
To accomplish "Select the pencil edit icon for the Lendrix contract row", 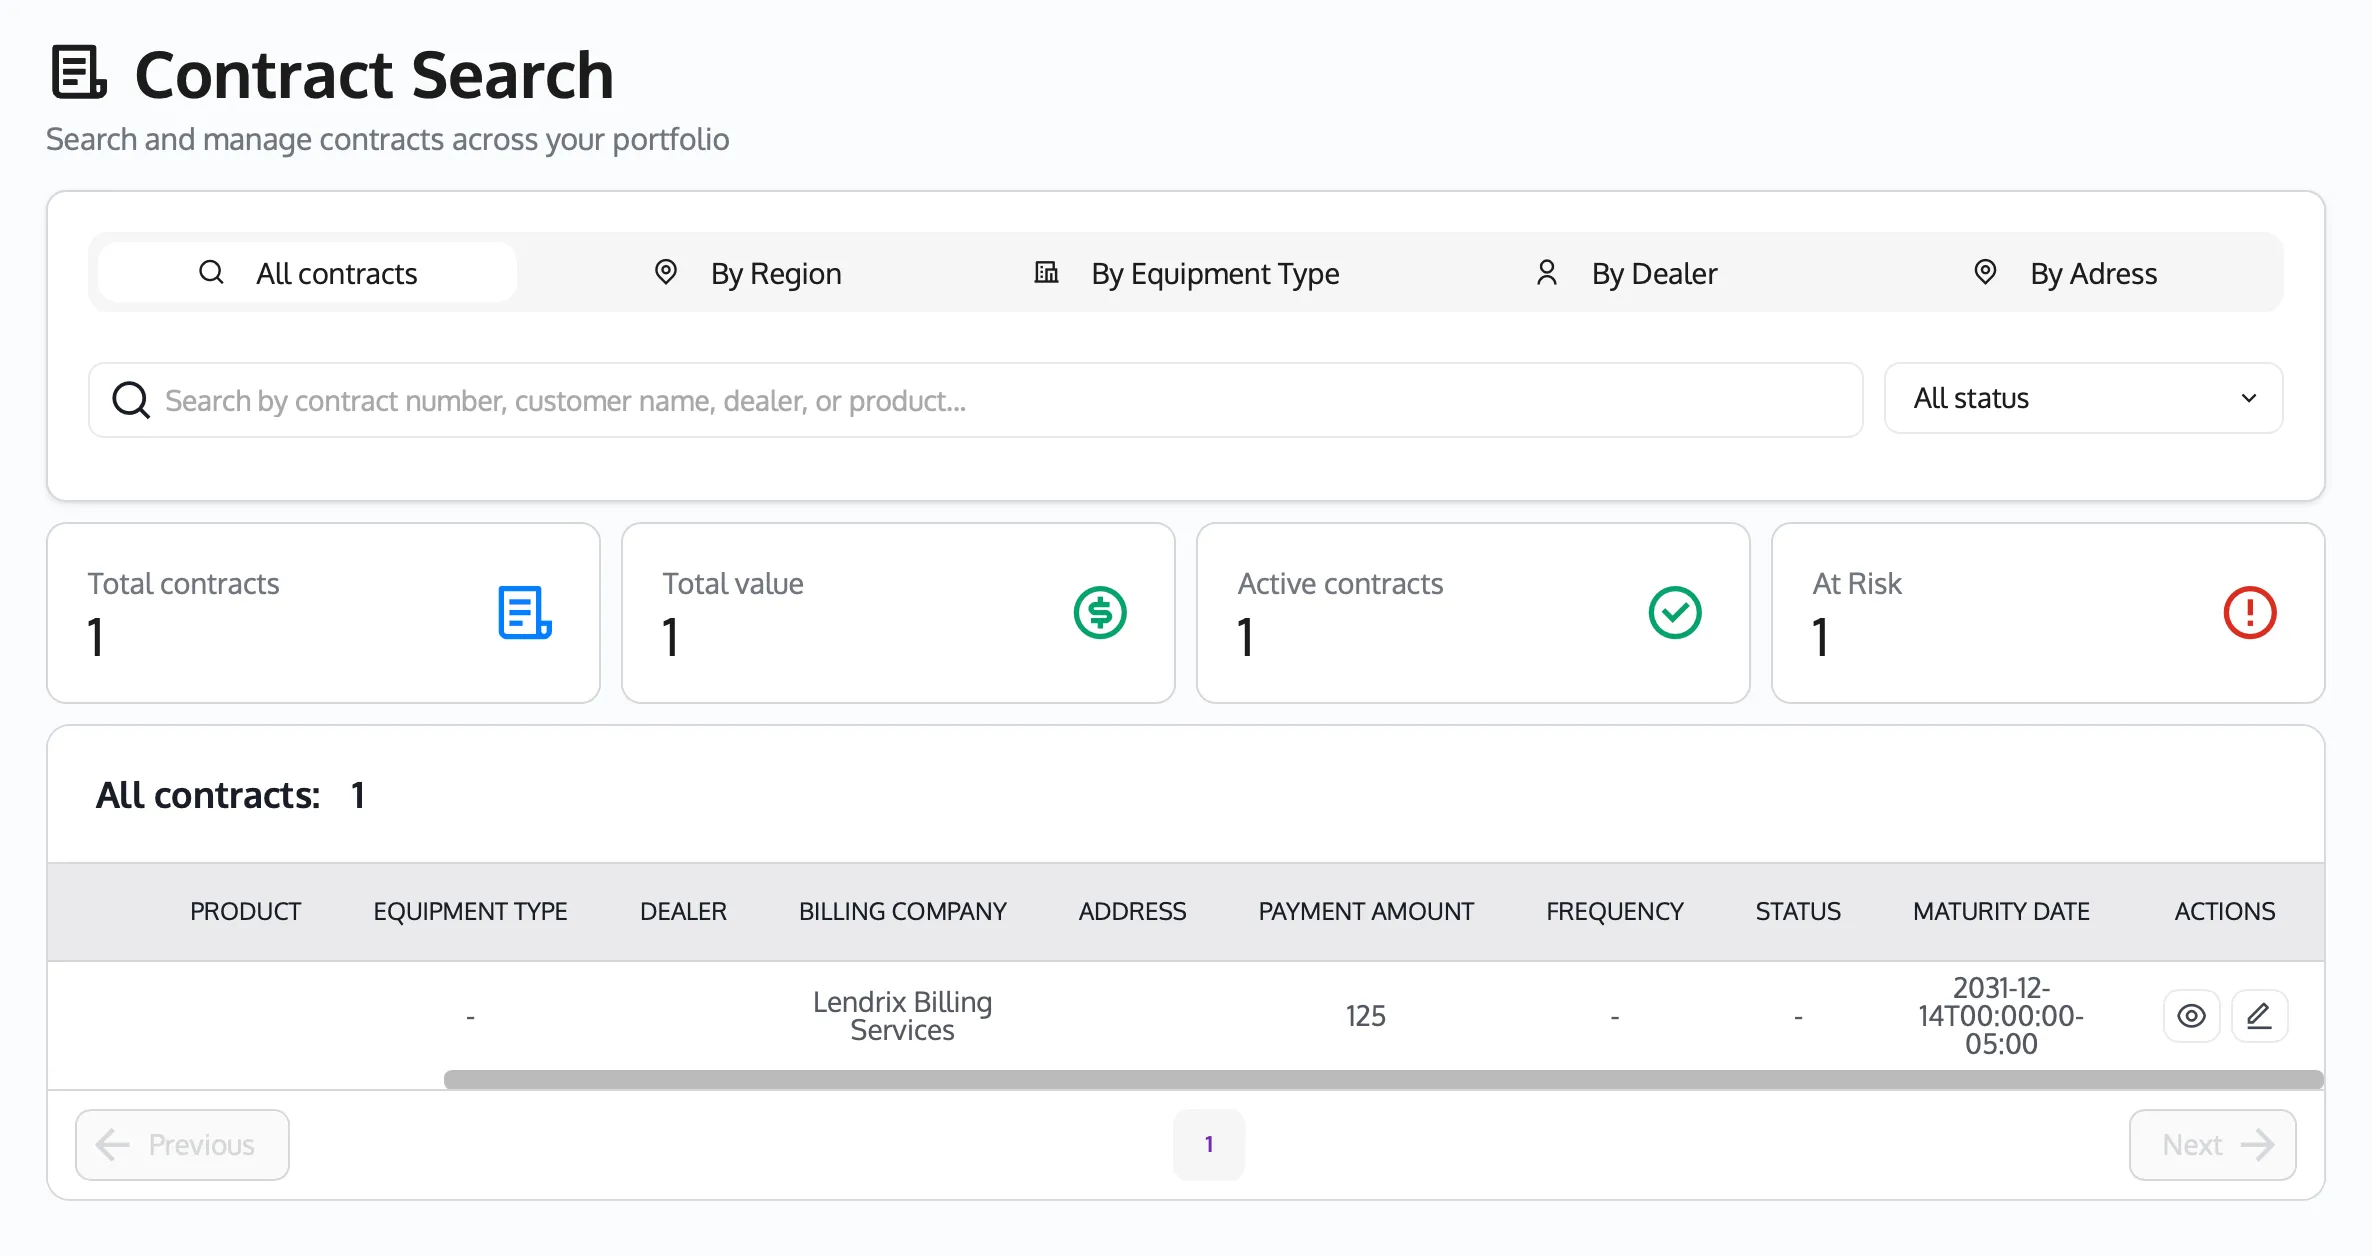I will point(2259,1015).
